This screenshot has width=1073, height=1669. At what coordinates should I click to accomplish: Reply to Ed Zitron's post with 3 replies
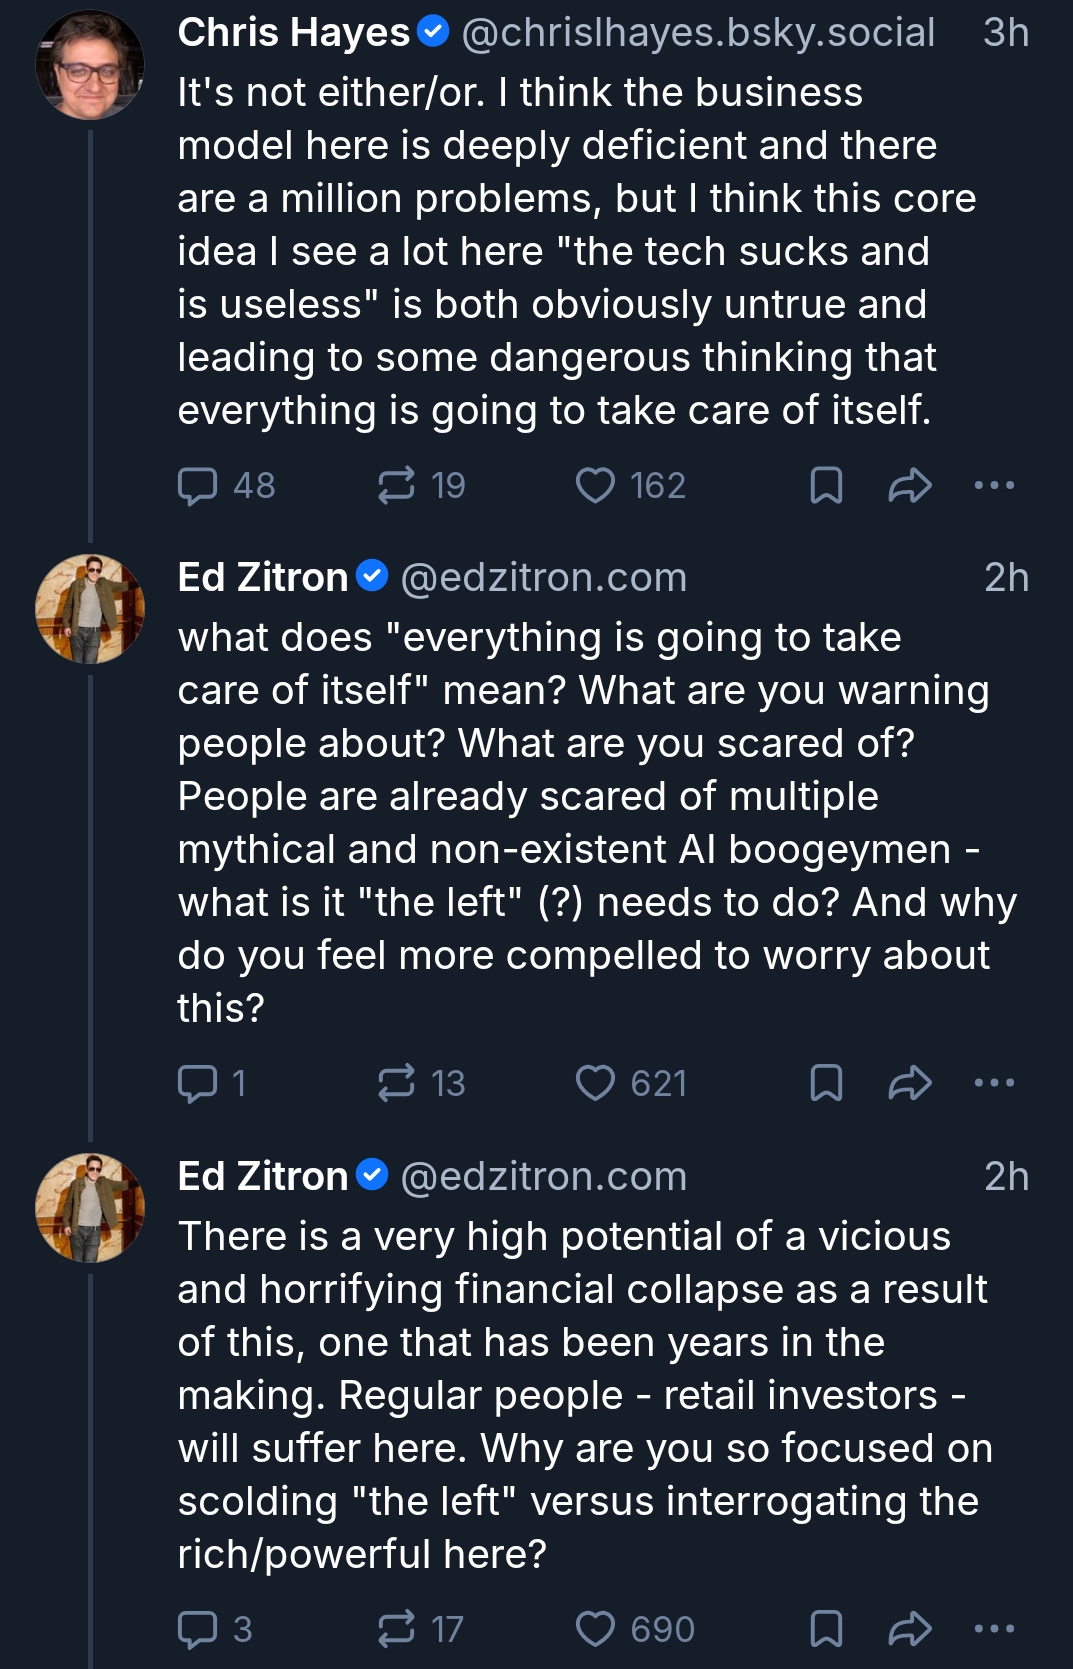tap(198, 1629)
